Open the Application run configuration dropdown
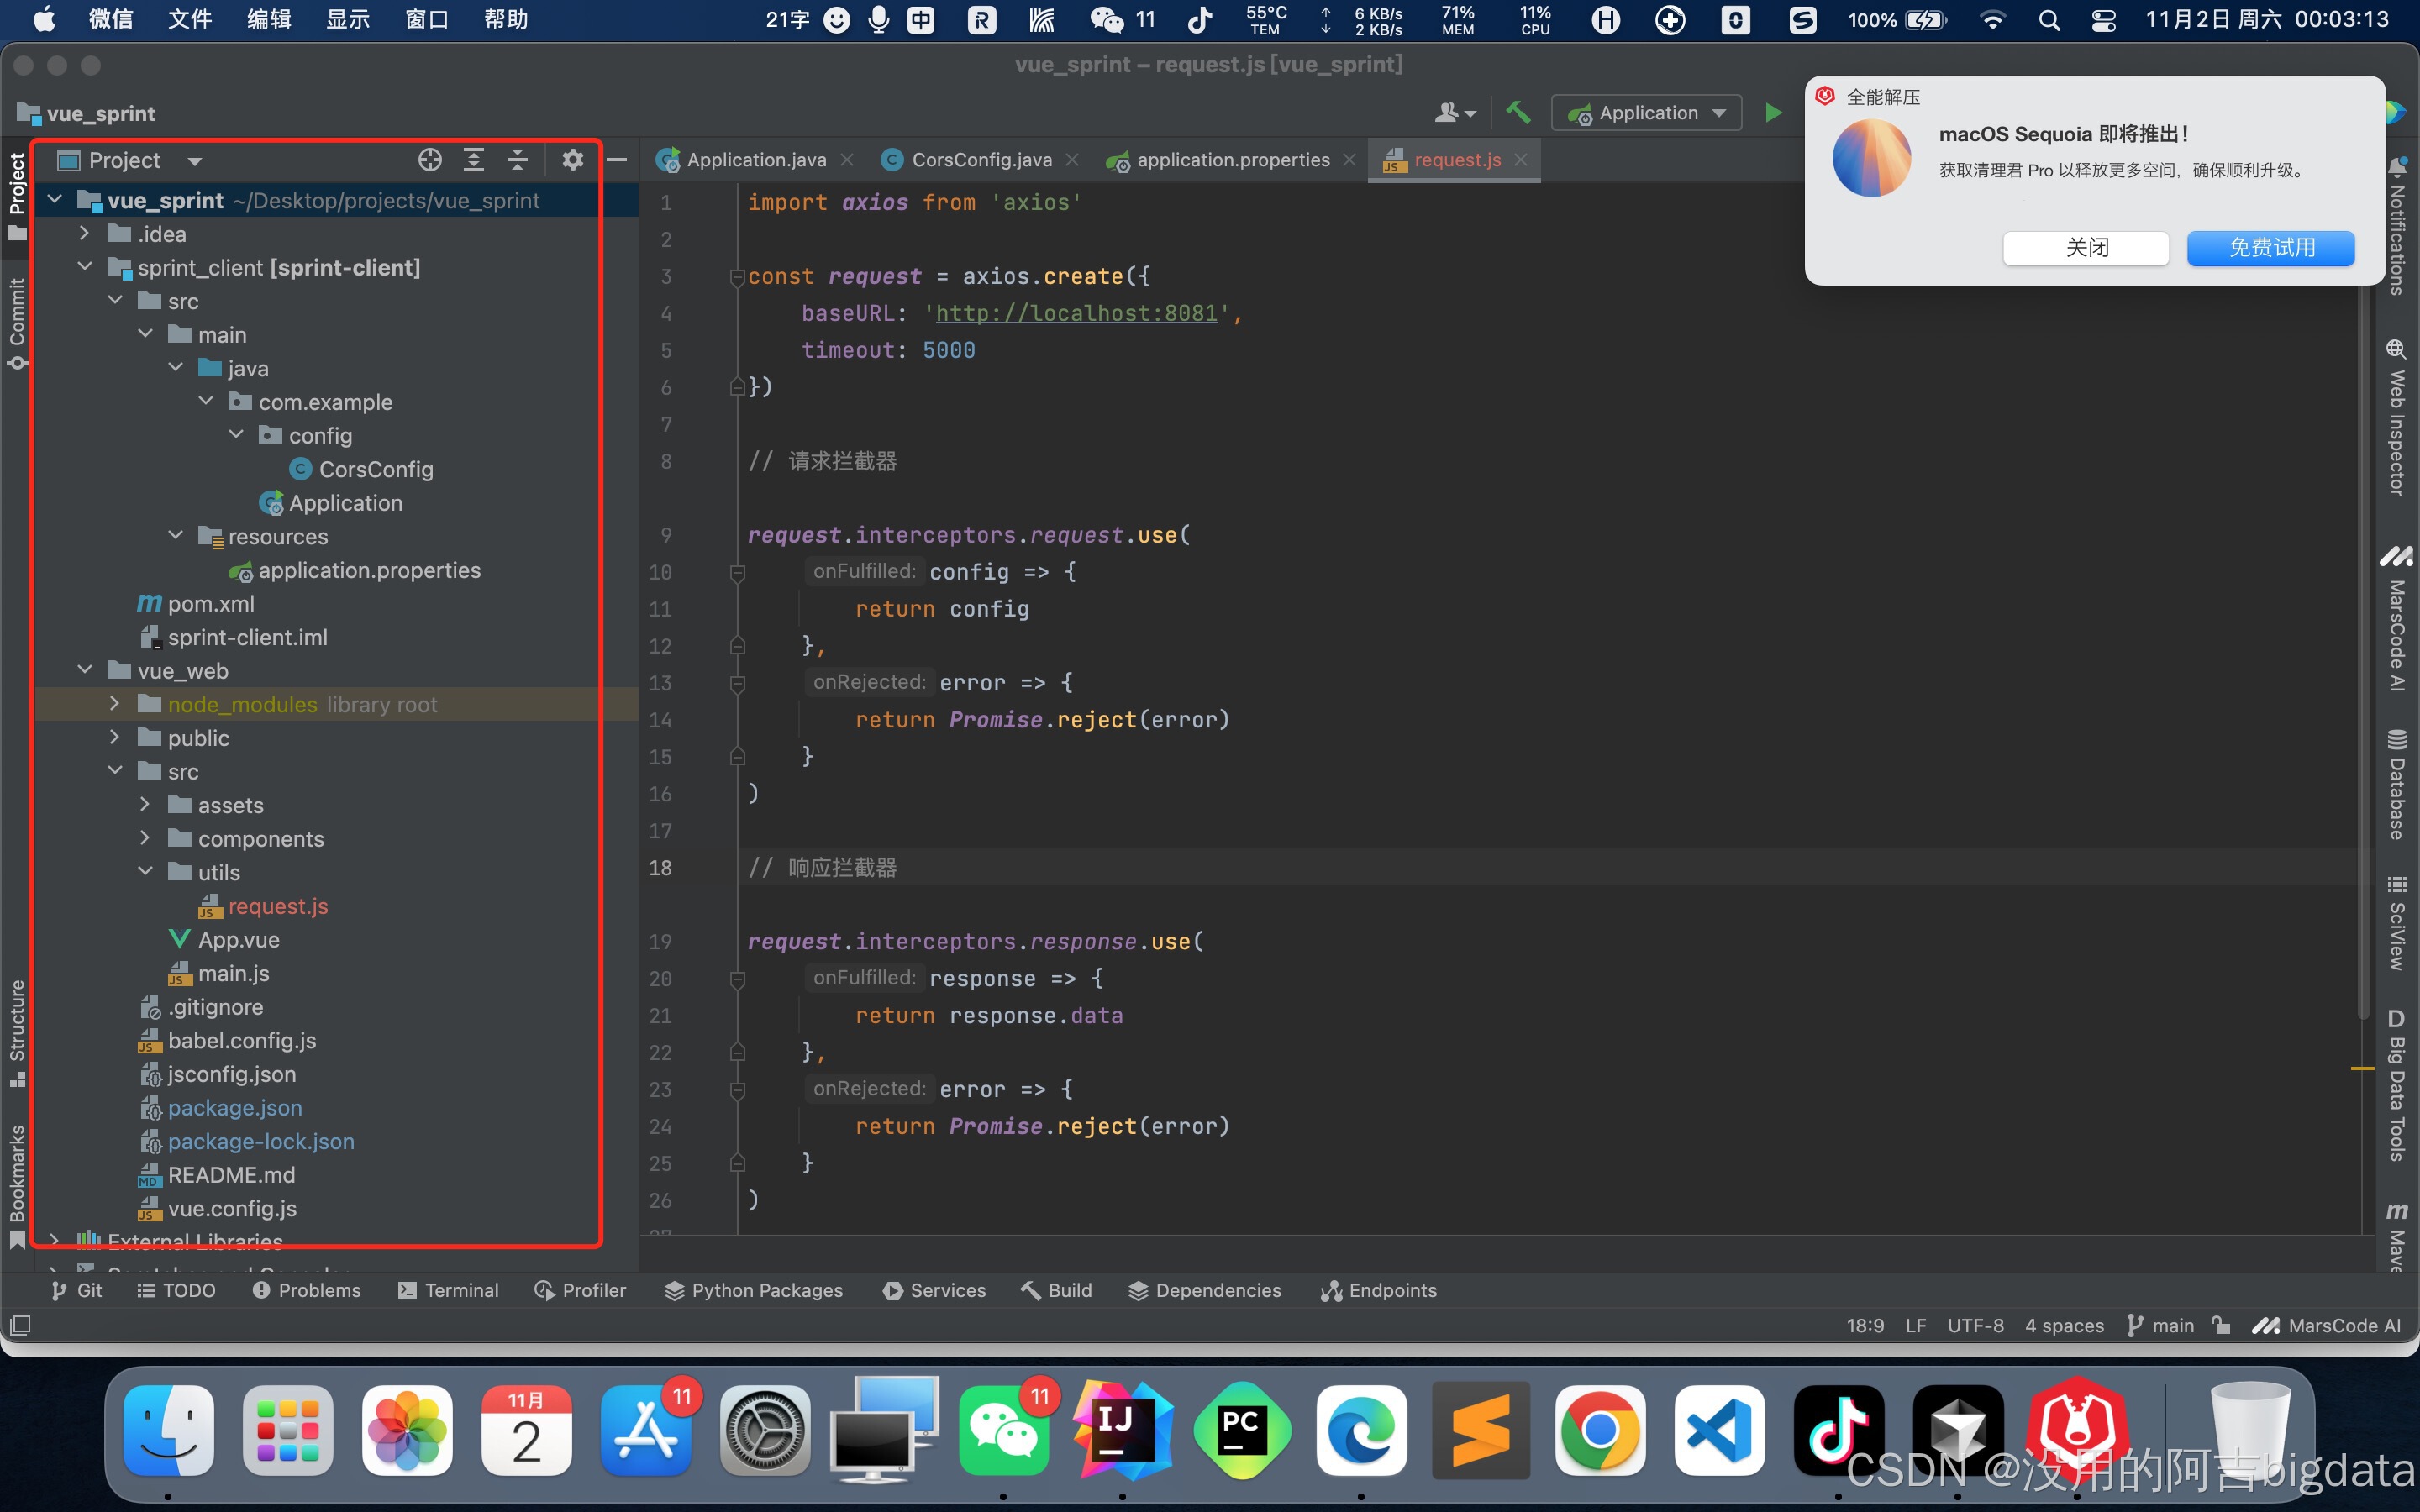This screenshot has width=2420, height=1512. [x=1646, y=113]
